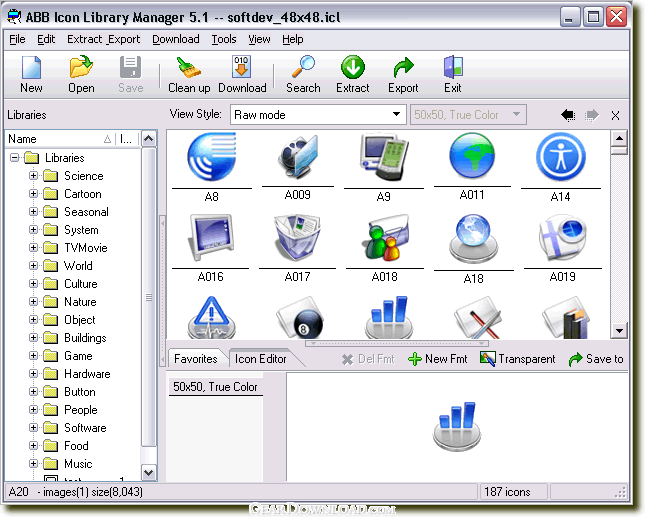The width and height of the screenshot is (645, 517).
Task: Expand the Science library folder
Action: pyautogui.click(x=33, y=176)
